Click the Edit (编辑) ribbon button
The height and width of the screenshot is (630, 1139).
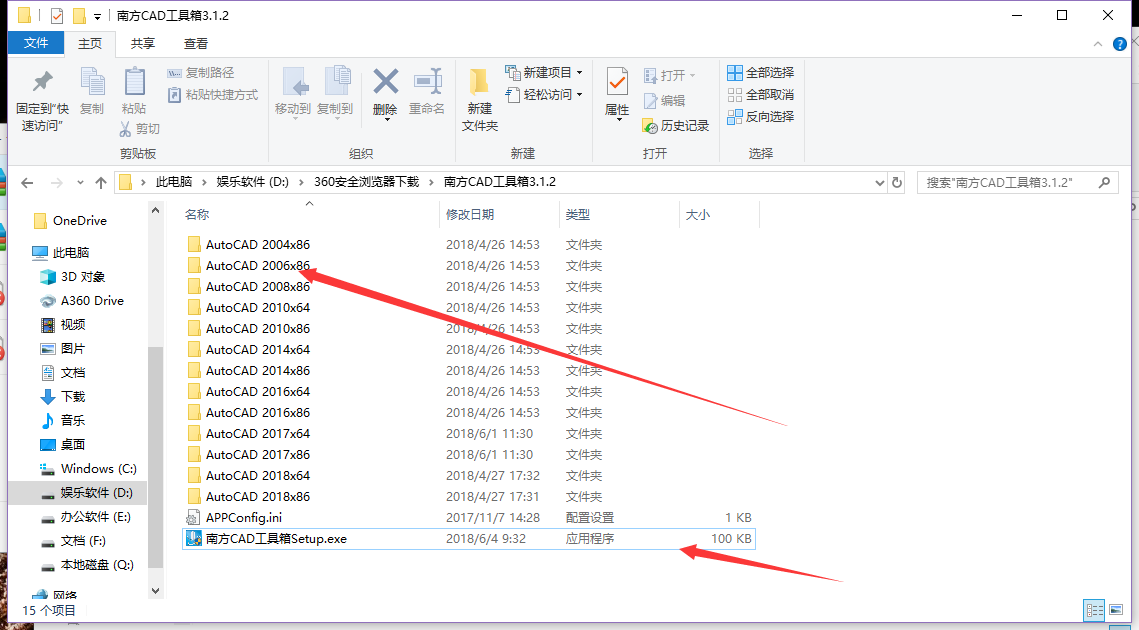pos(665,100)
